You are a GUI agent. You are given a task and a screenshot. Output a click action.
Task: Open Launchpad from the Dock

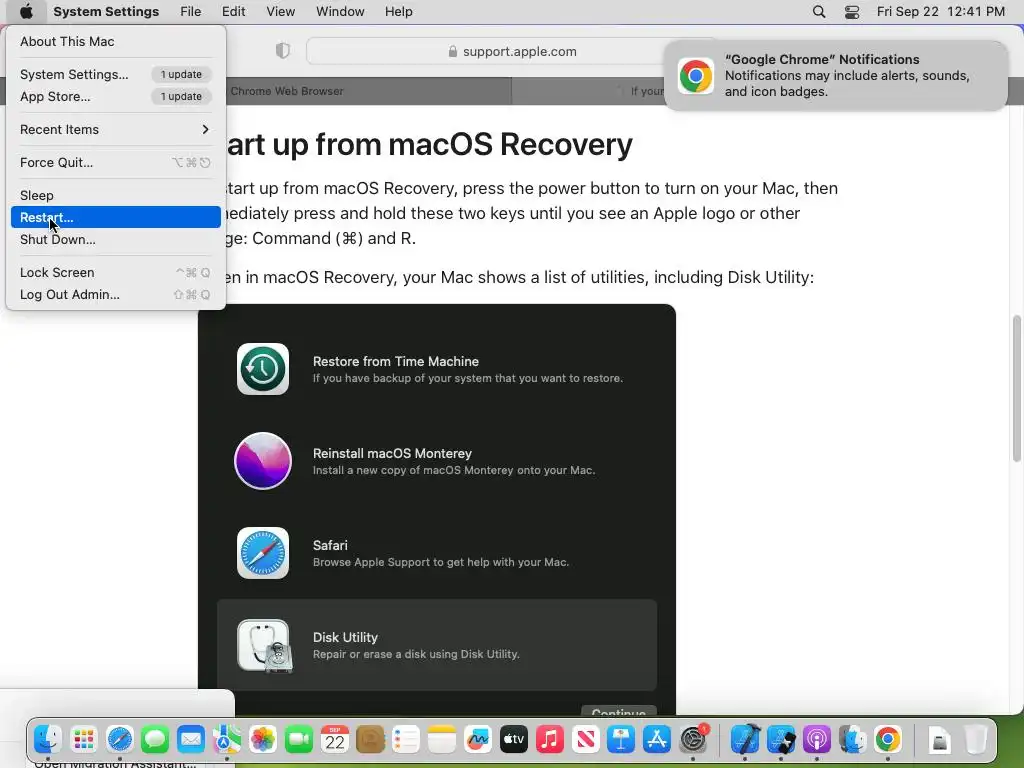click(x=84, y=739)
